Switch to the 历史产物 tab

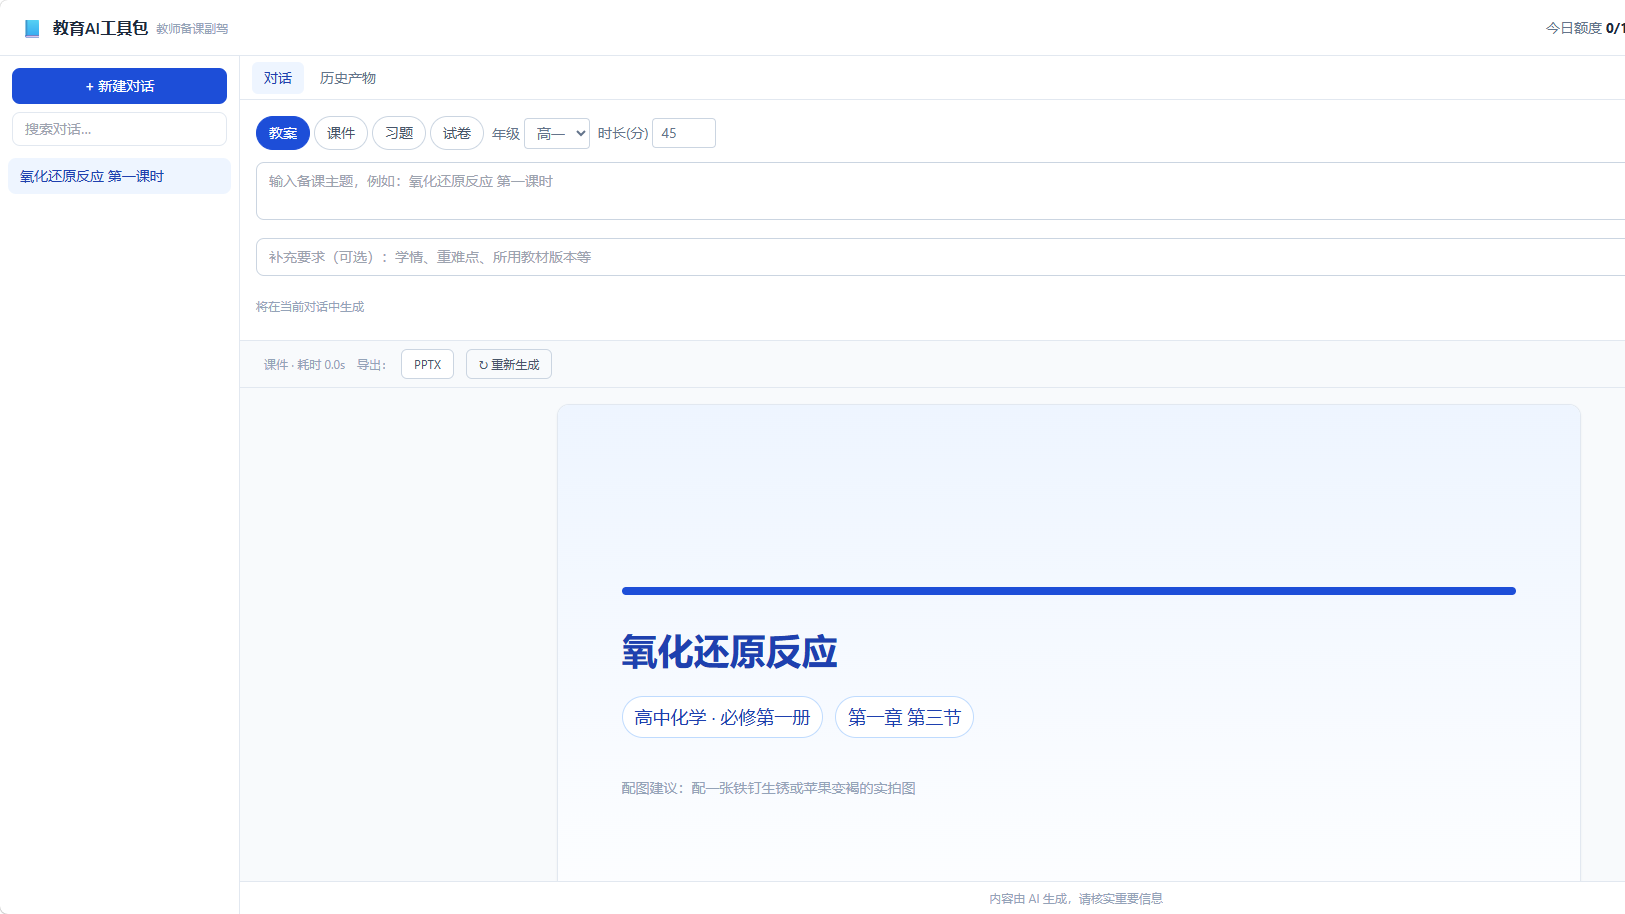click(x=348, y=78)
